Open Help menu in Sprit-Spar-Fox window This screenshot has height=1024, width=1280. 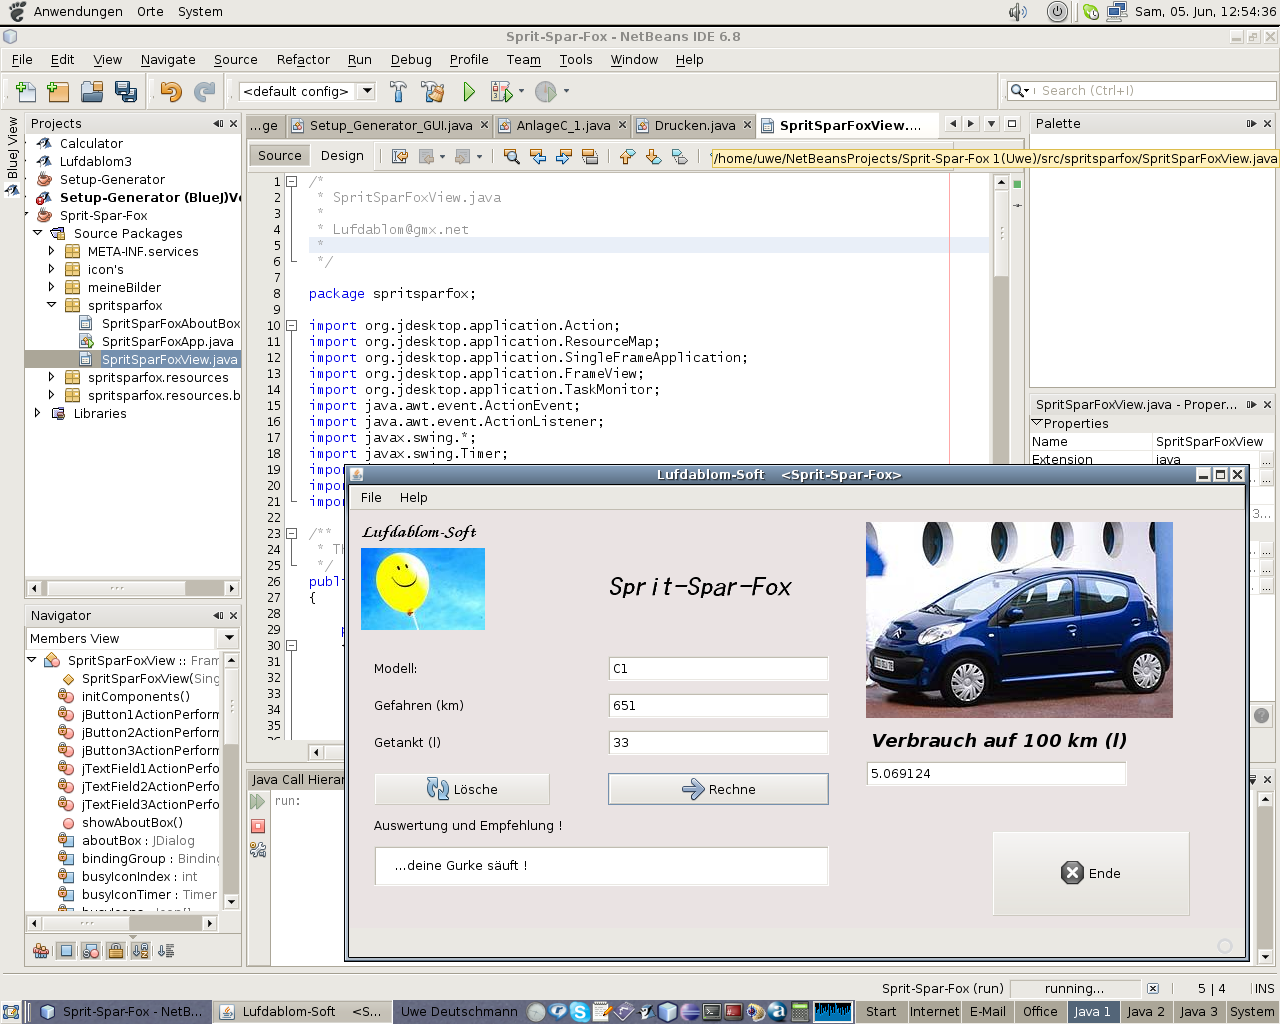[x=413, y=497]
